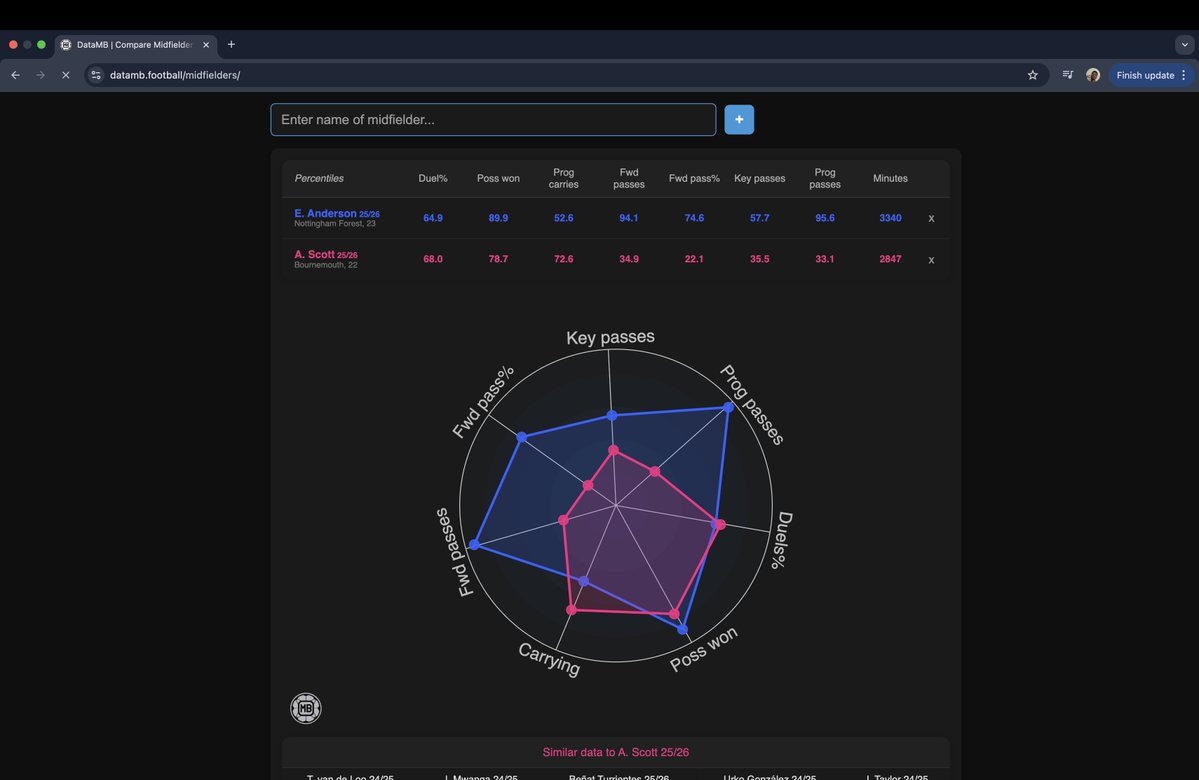This screenshot has width=1199, height=780.
Task: Remove A. Scott from the comparison
Action: (931, 260)
